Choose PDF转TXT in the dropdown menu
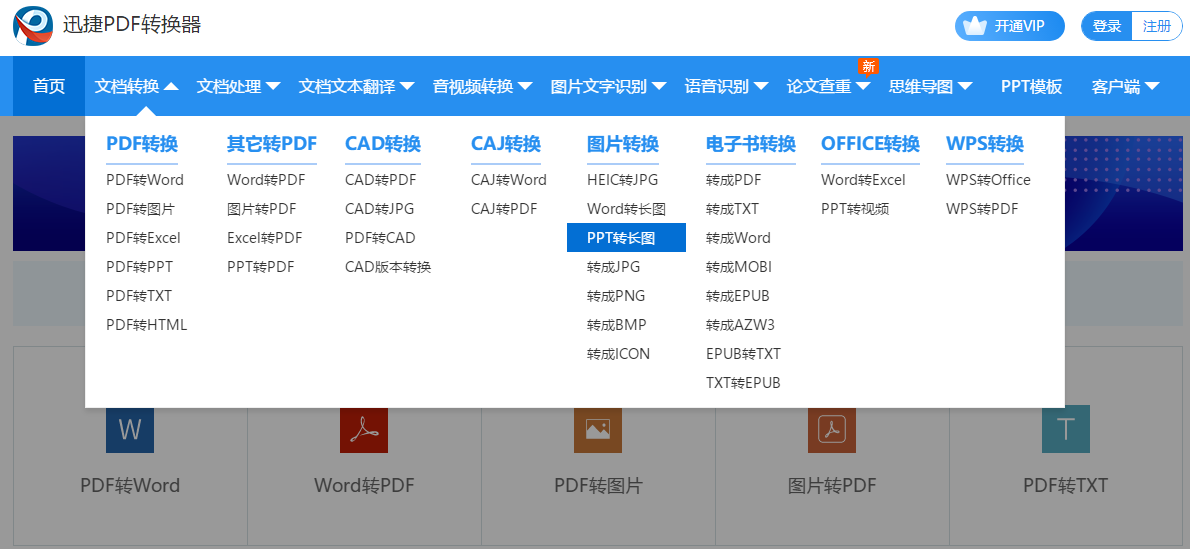 (x=139, y=295)
